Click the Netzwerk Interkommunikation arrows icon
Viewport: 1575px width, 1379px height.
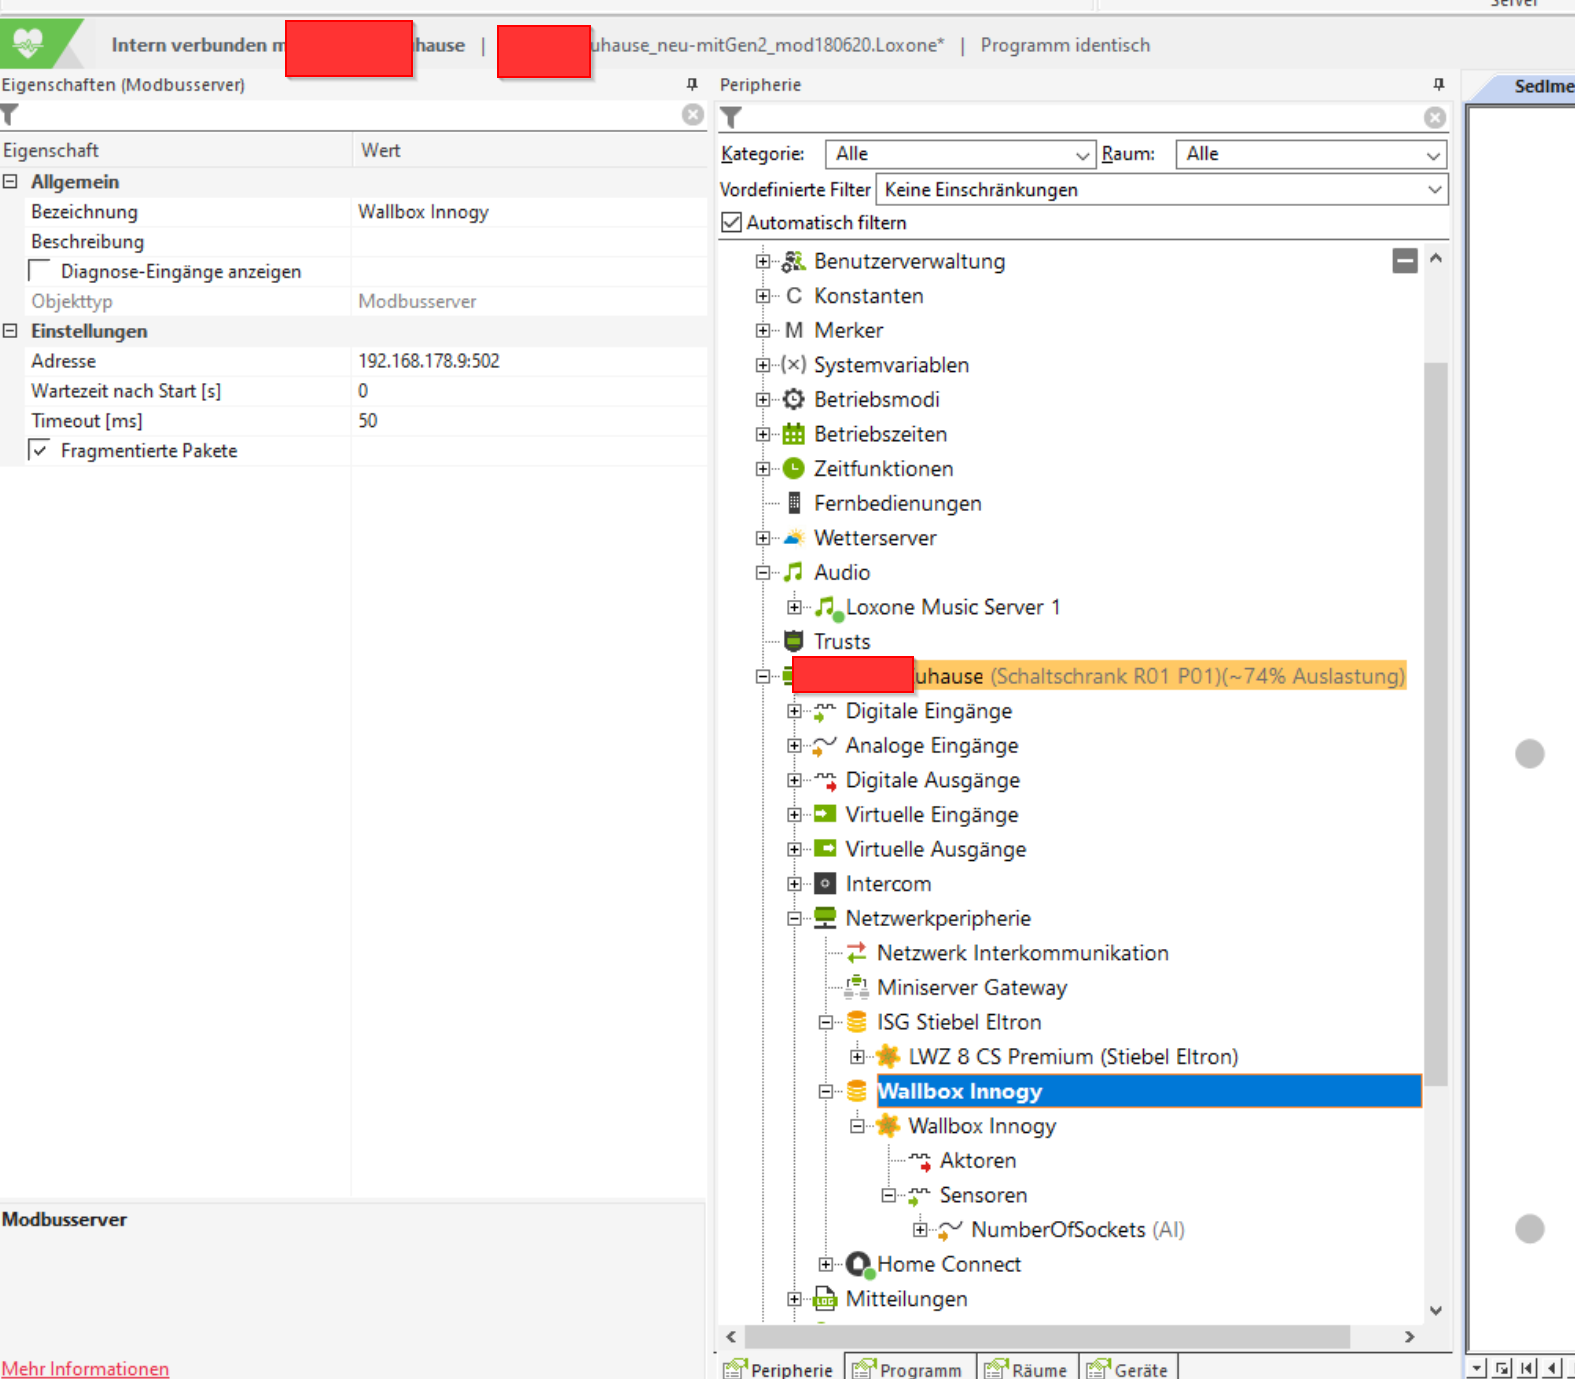(x=857, y=953)
